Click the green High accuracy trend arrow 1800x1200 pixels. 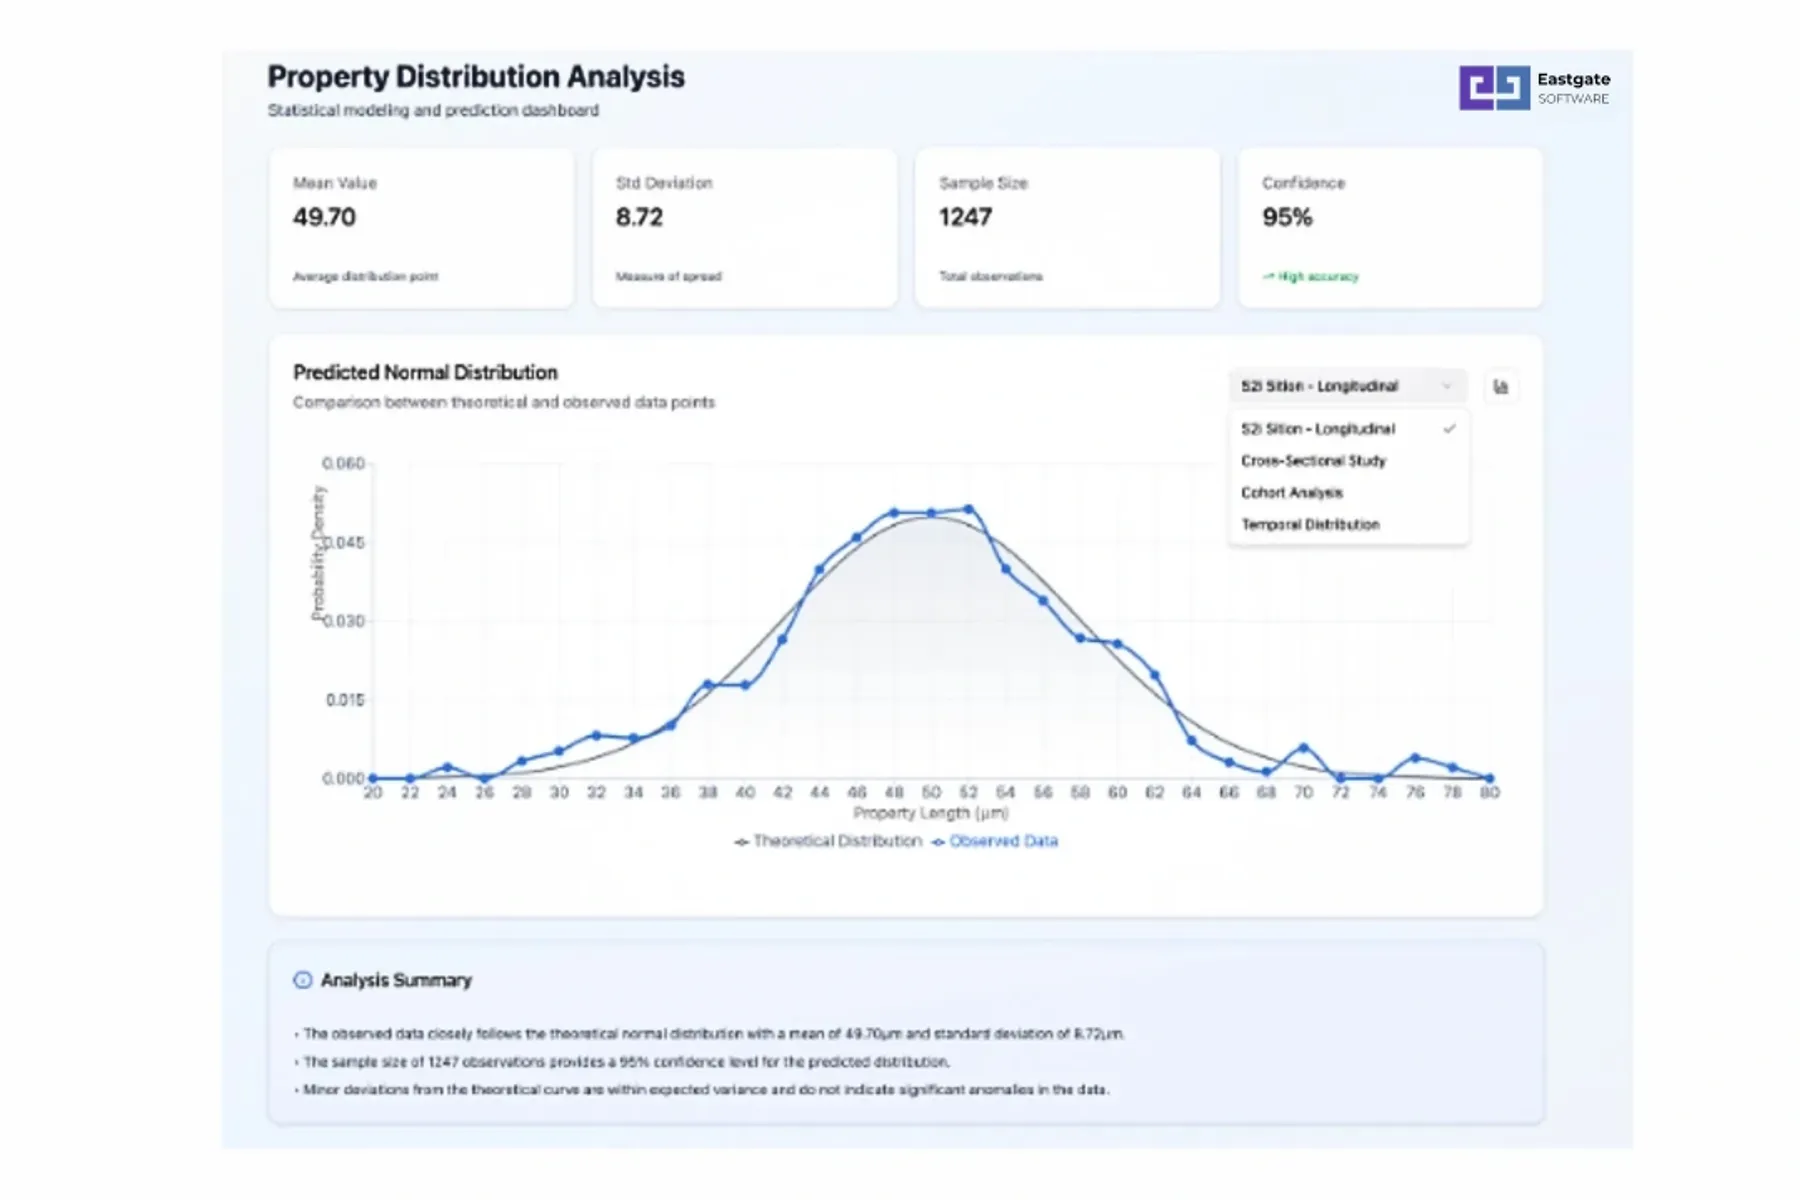(1268, 277)
